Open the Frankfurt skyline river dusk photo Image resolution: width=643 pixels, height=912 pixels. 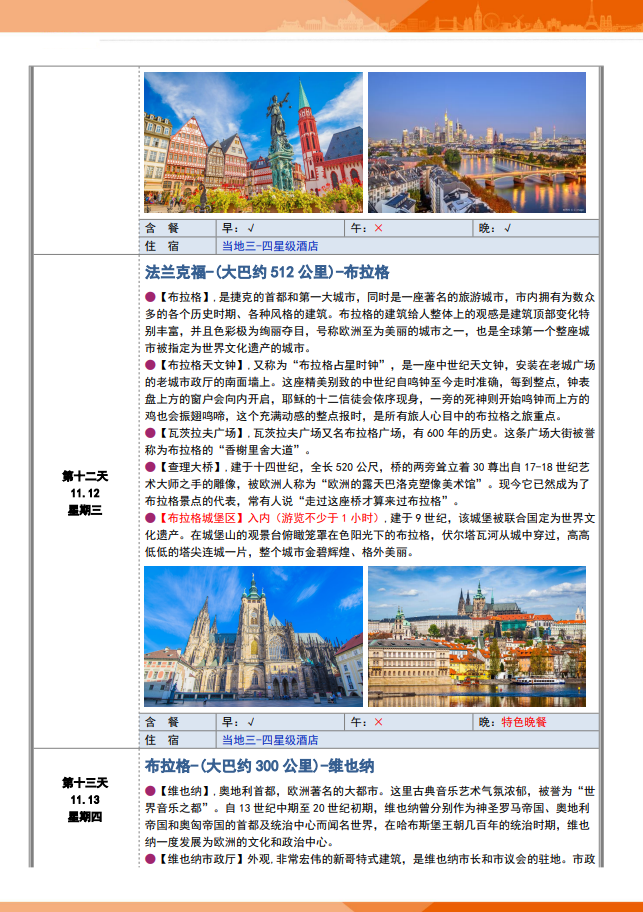[477, 142]
